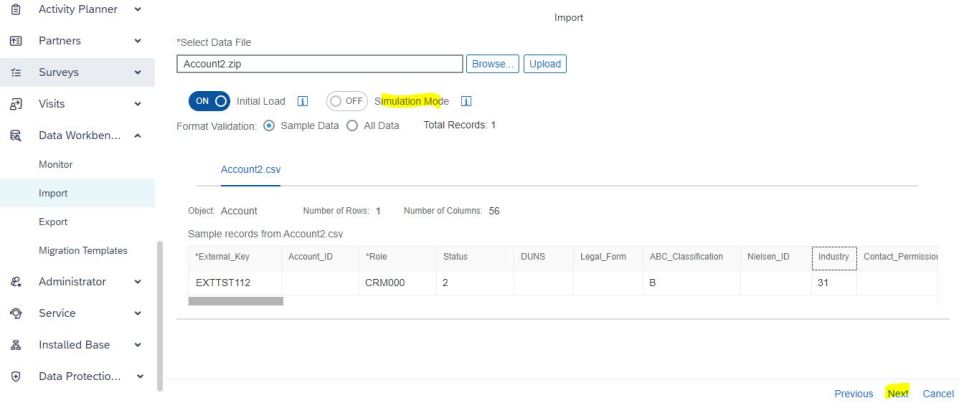This screenshot has height=403, width=959.
Task: Expand the Service menu chevron
Action: point(137,313)
